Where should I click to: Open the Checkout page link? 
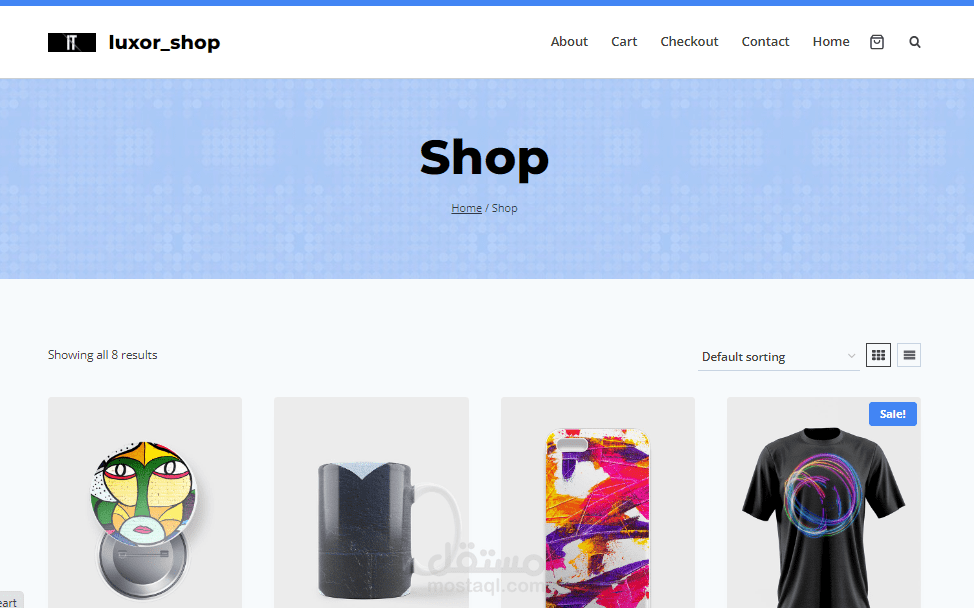689,42
